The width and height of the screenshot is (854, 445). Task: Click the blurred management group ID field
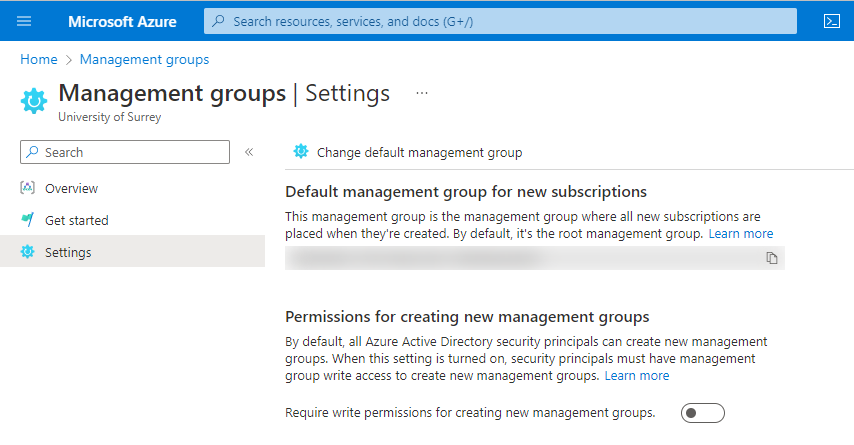coord(534,258)
